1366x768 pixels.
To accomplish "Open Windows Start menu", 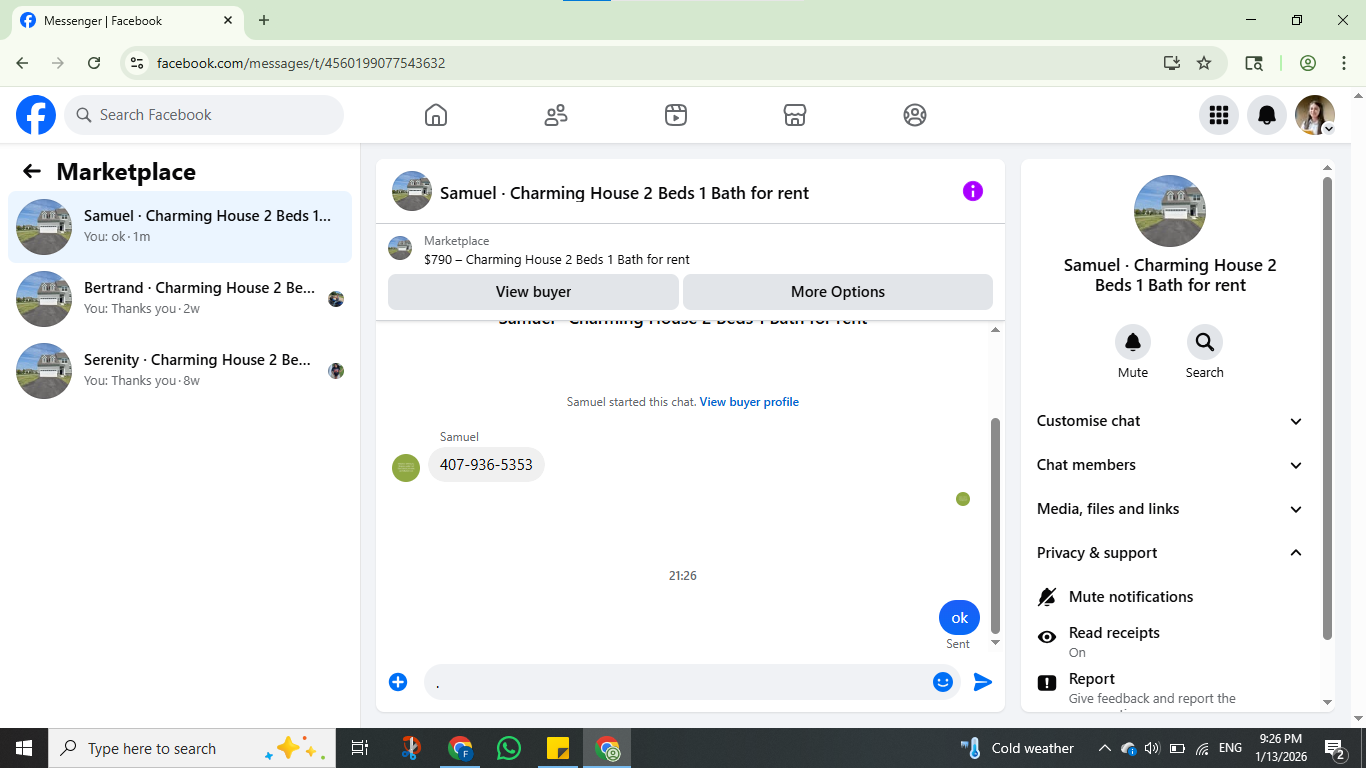I will point(24,748).
